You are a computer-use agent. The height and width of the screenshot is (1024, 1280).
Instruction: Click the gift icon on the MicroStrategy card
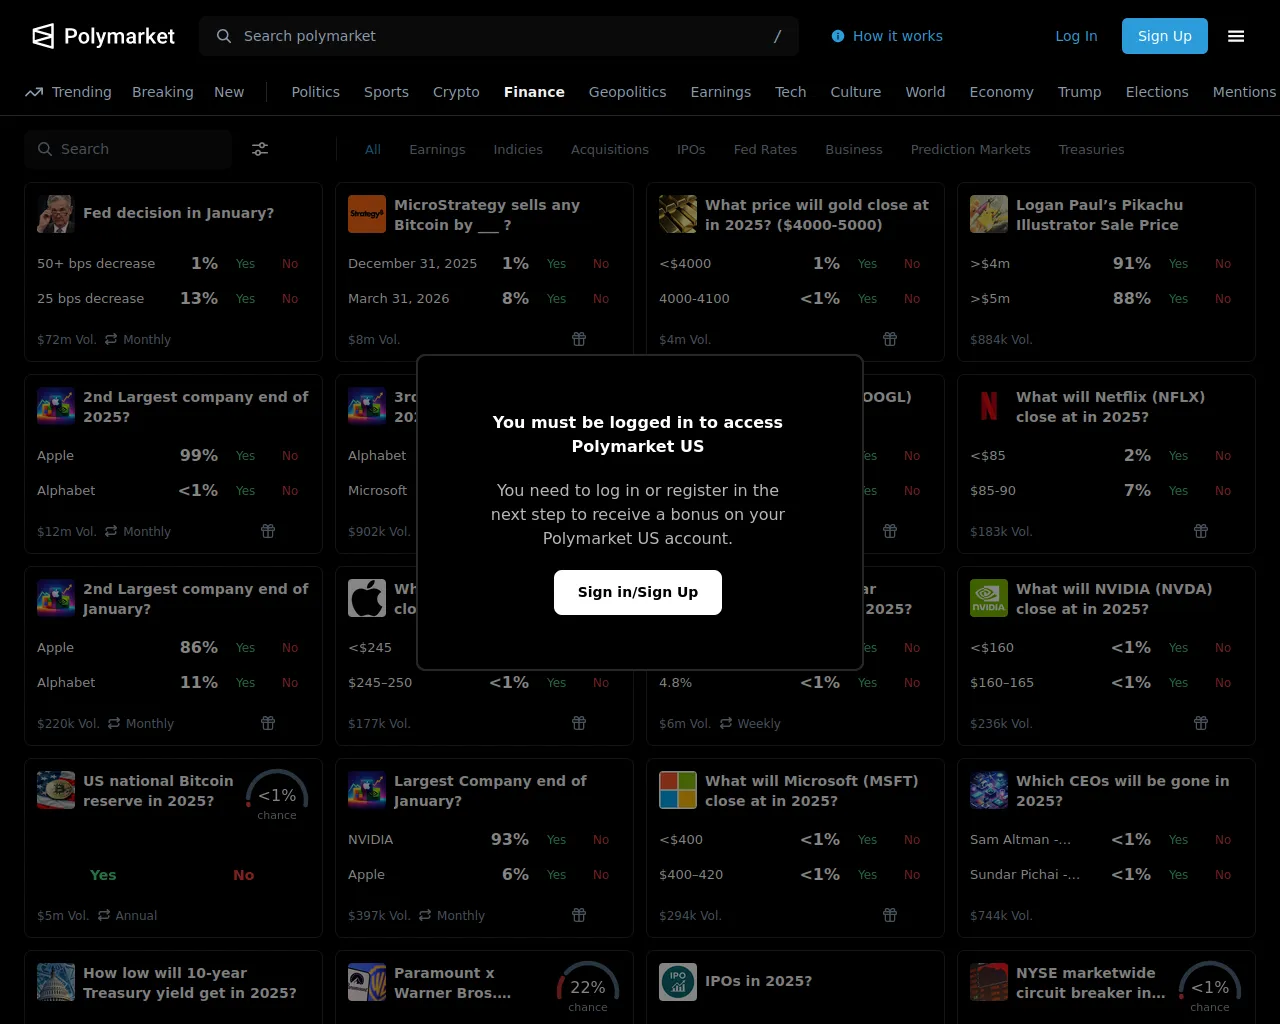click(579, 339)
